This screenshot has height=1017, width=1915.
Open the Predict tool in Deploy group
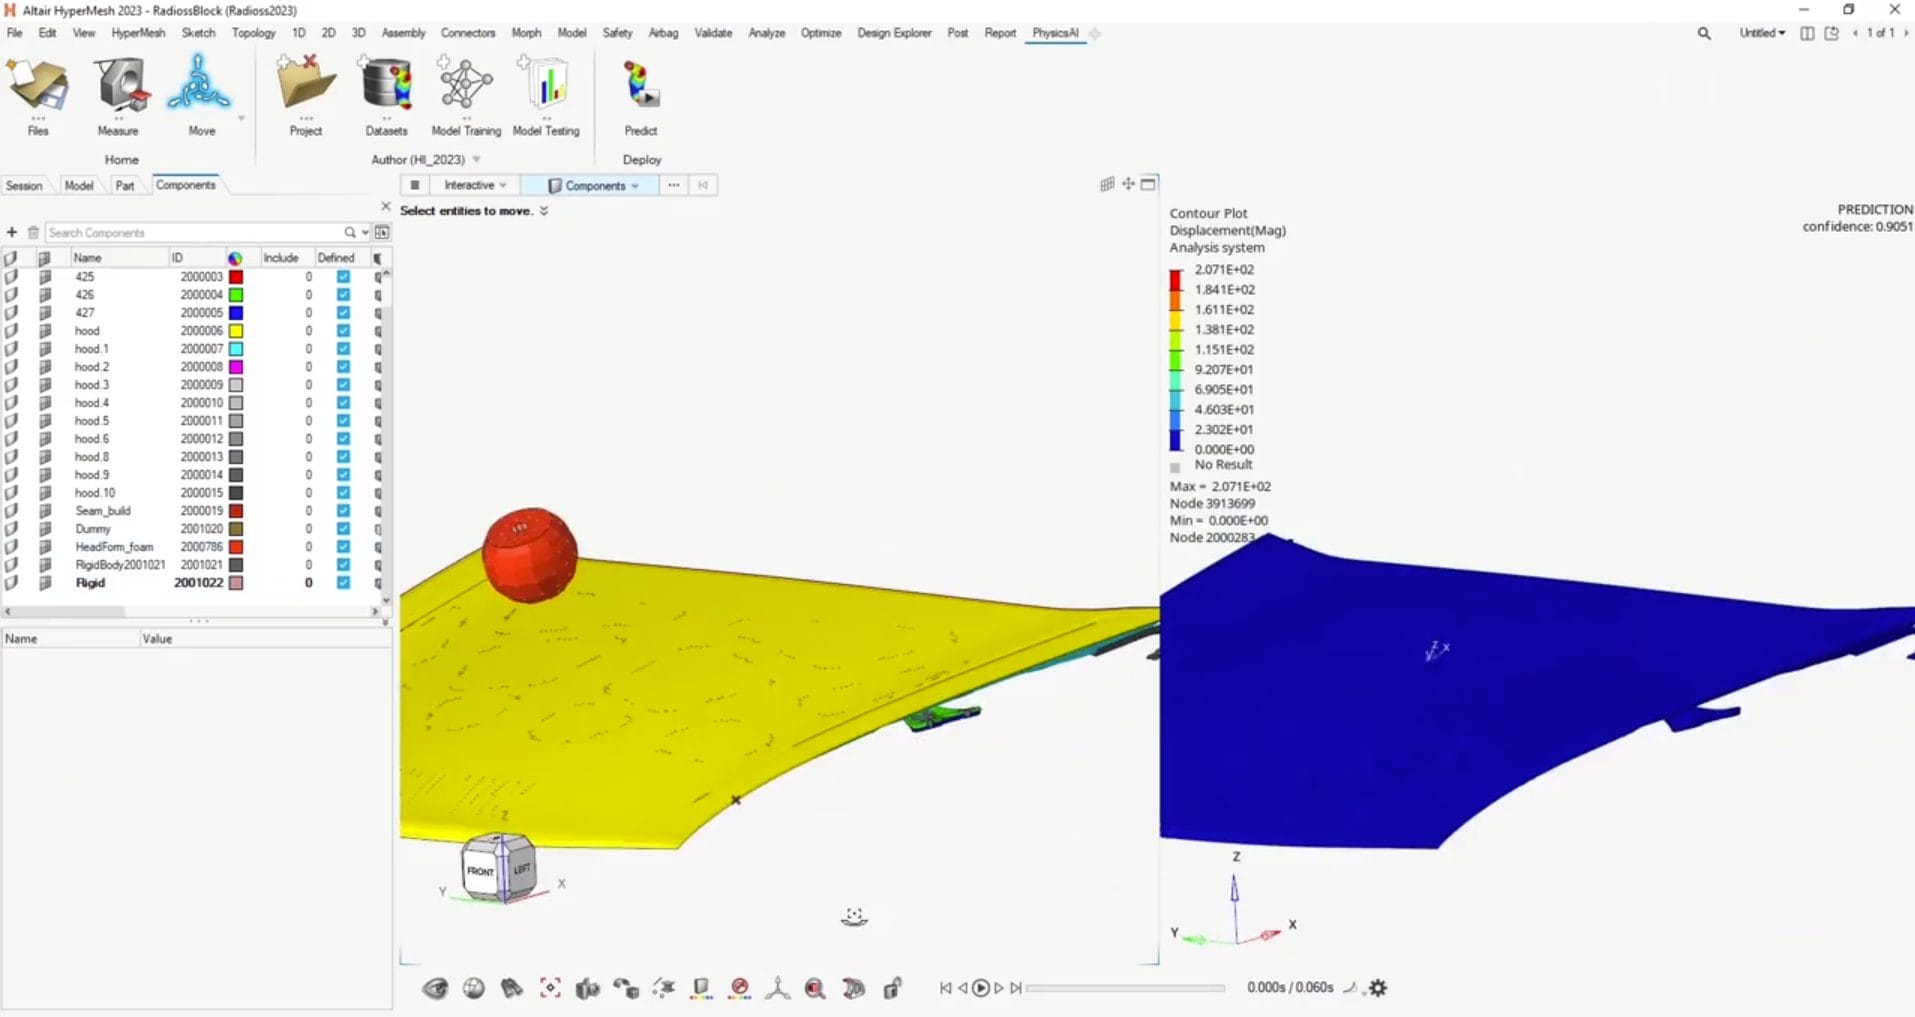click(x=640, y=95)
